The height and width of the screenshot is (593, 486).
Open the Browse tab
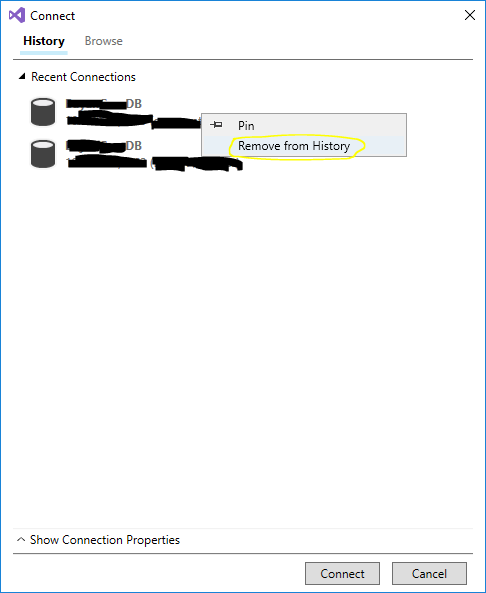coord(104,41)
